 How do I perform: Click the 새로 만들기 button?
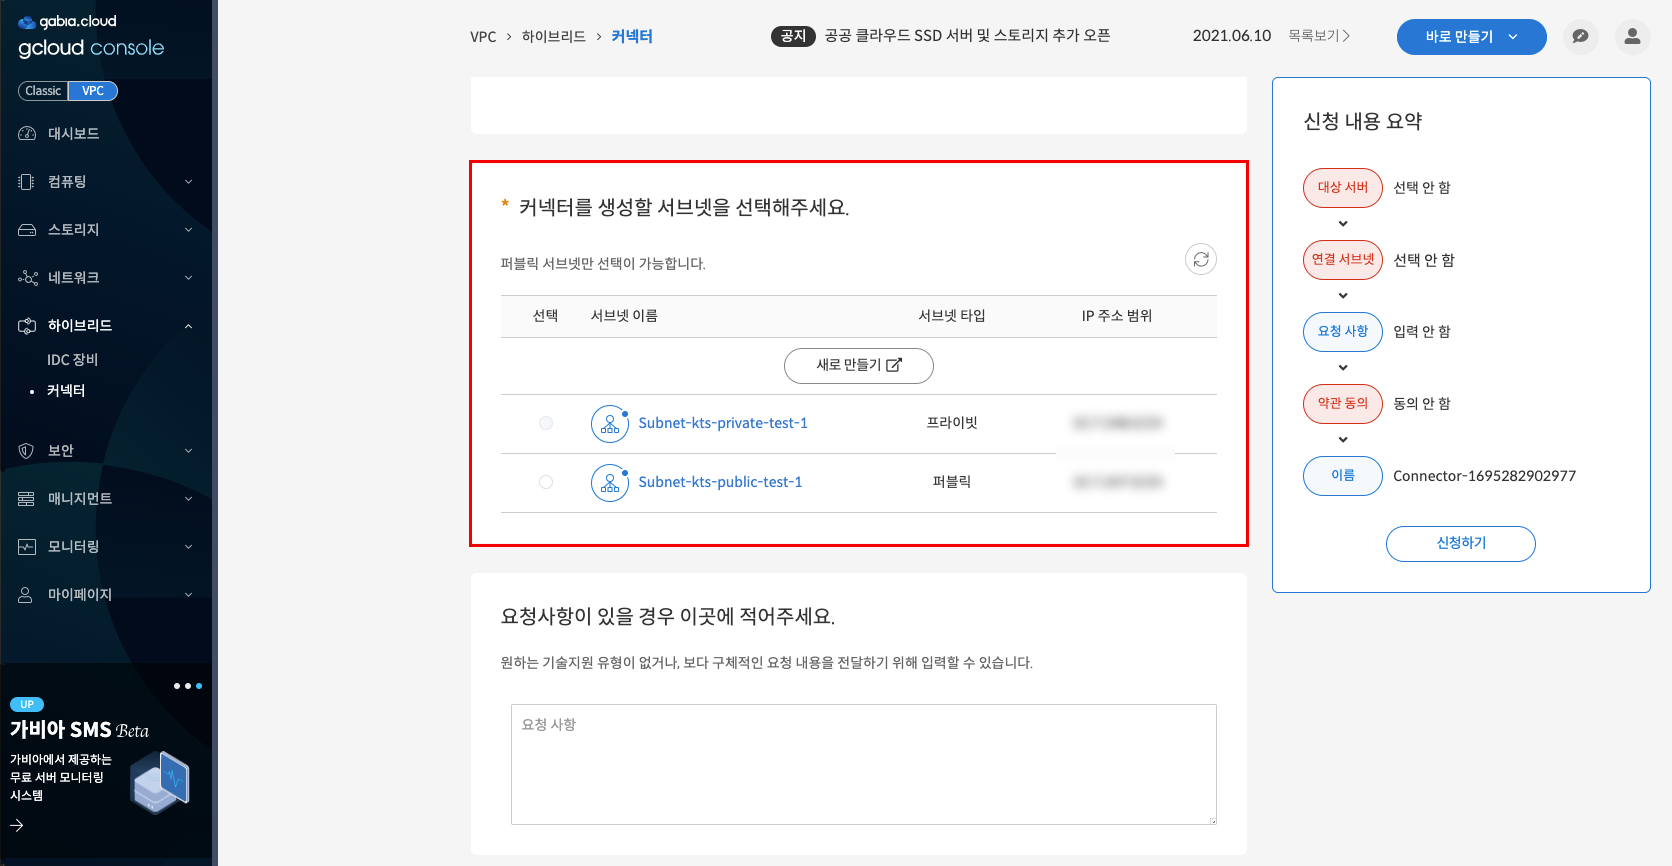point(858,366)
